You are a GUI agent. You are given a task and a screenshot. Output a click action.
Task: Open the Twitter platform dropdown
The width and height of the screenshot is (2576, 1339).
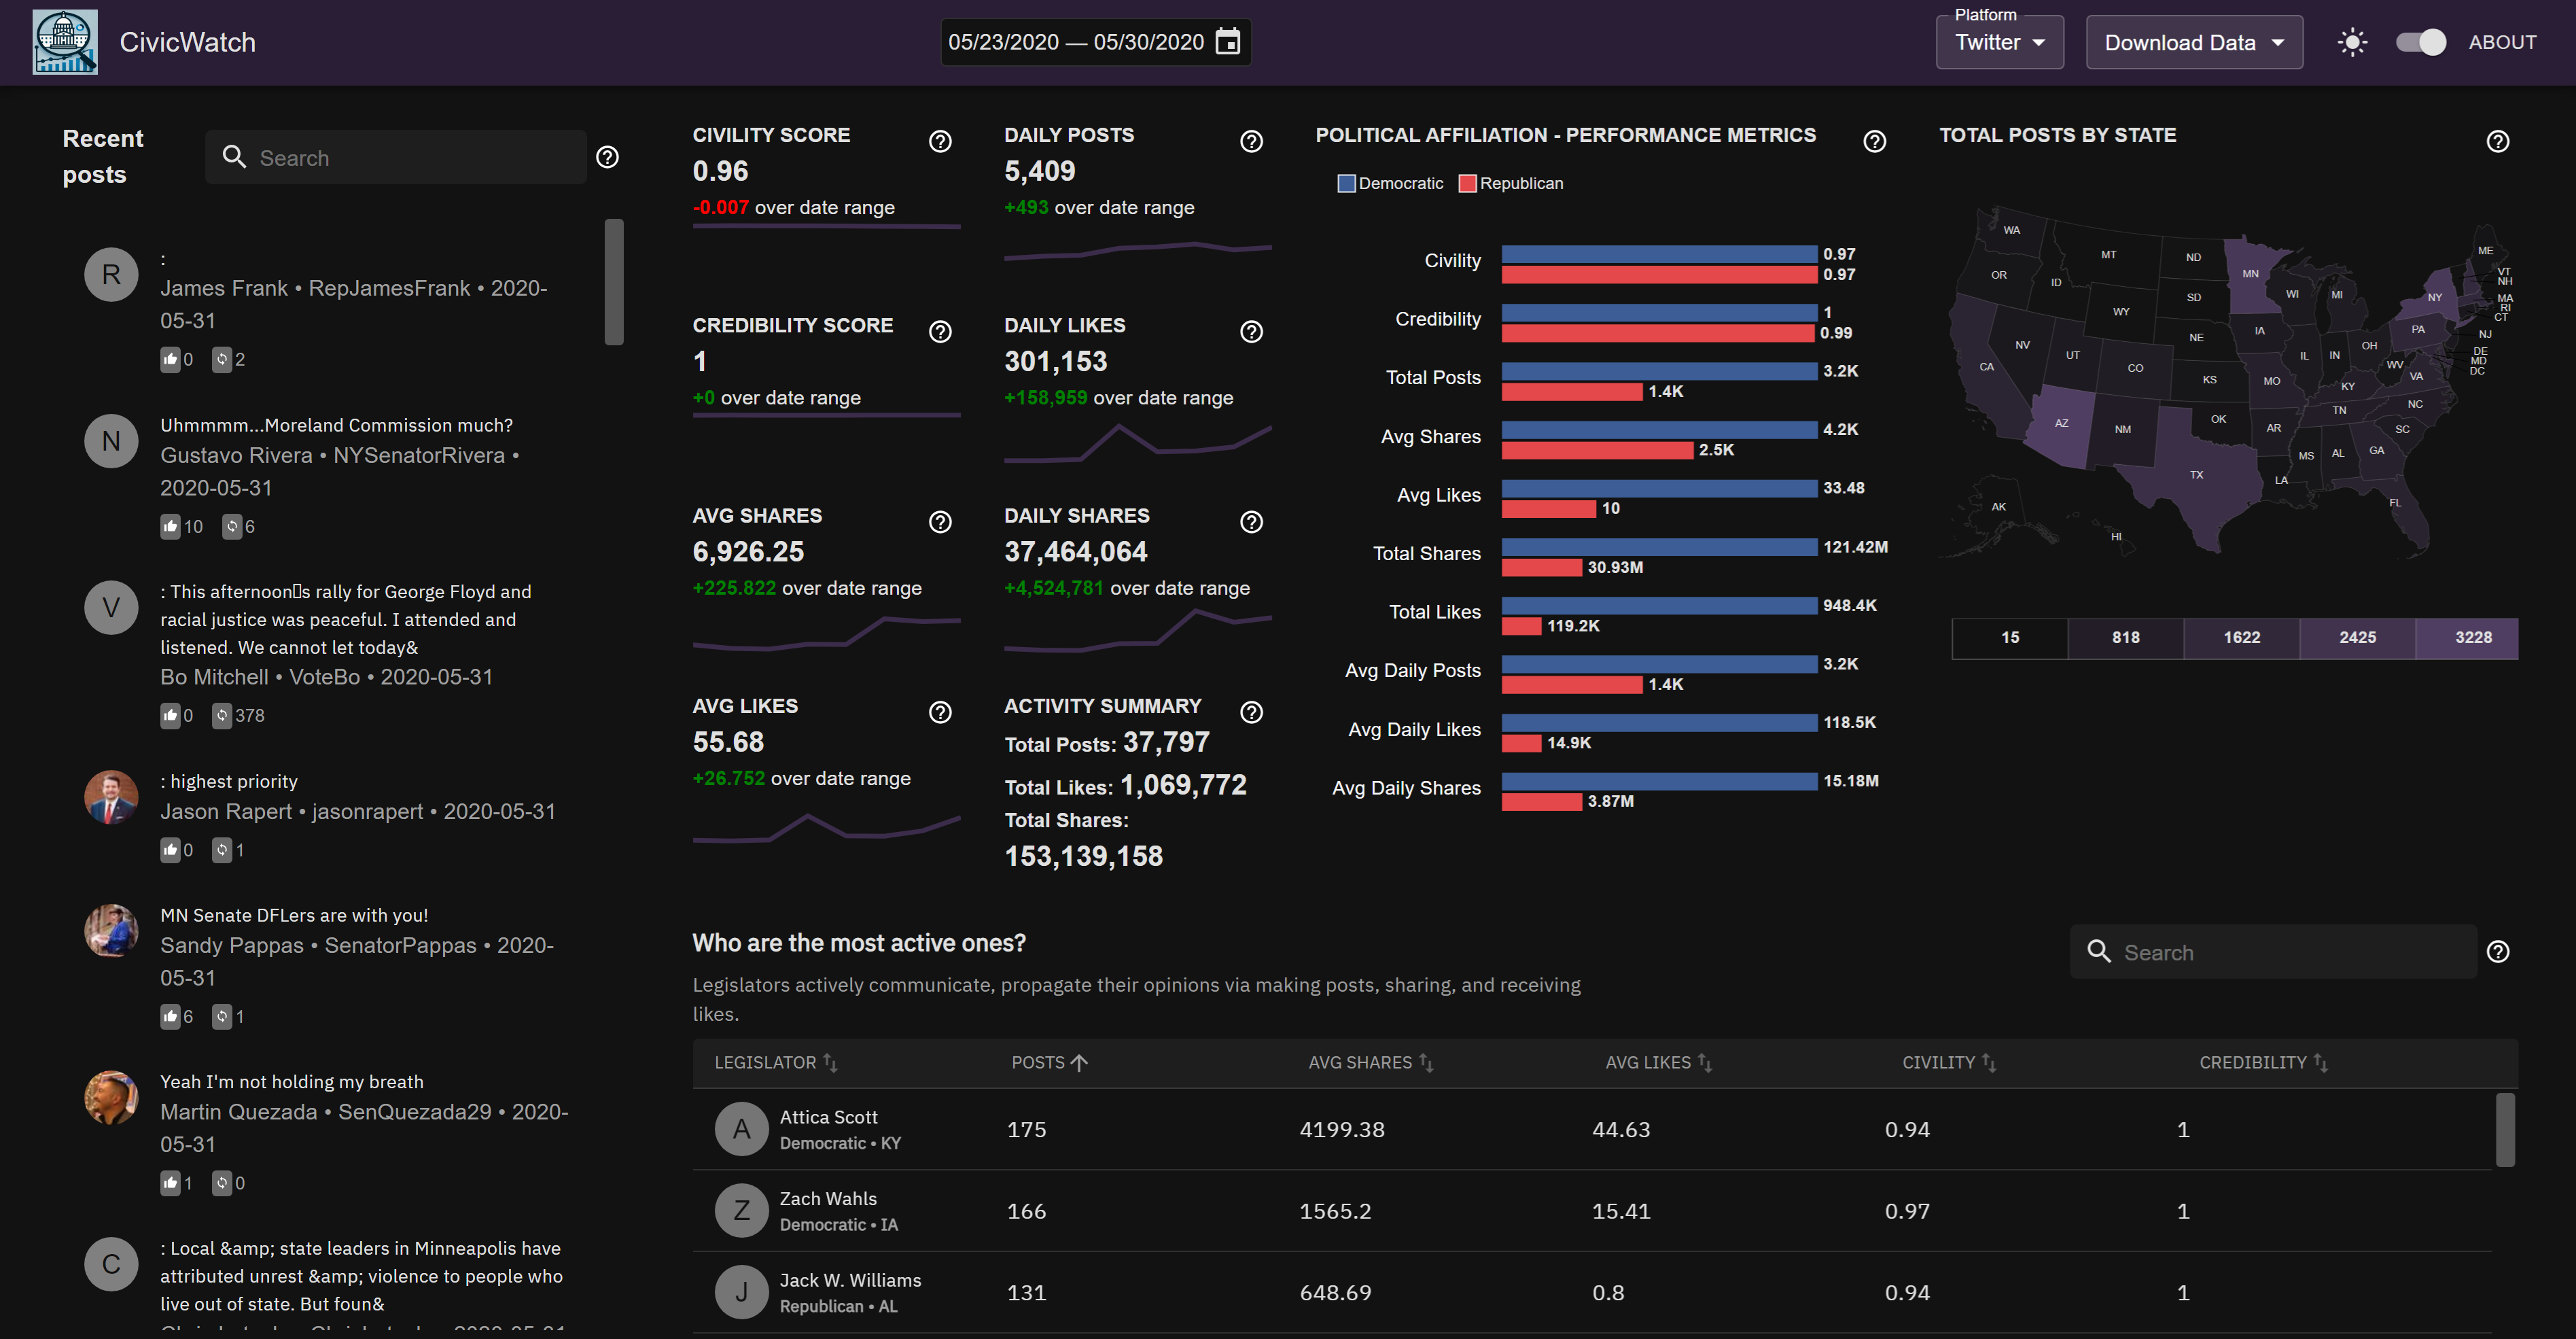(x=2000, y=42)
